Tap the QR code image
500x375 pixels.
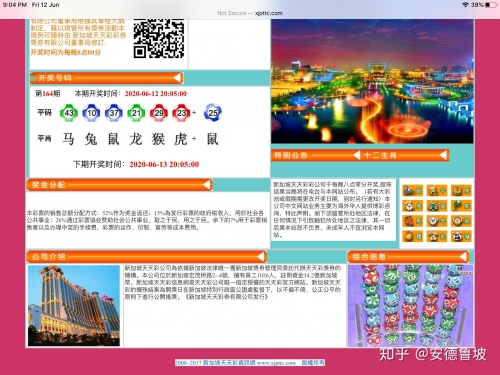pos(159,38)
